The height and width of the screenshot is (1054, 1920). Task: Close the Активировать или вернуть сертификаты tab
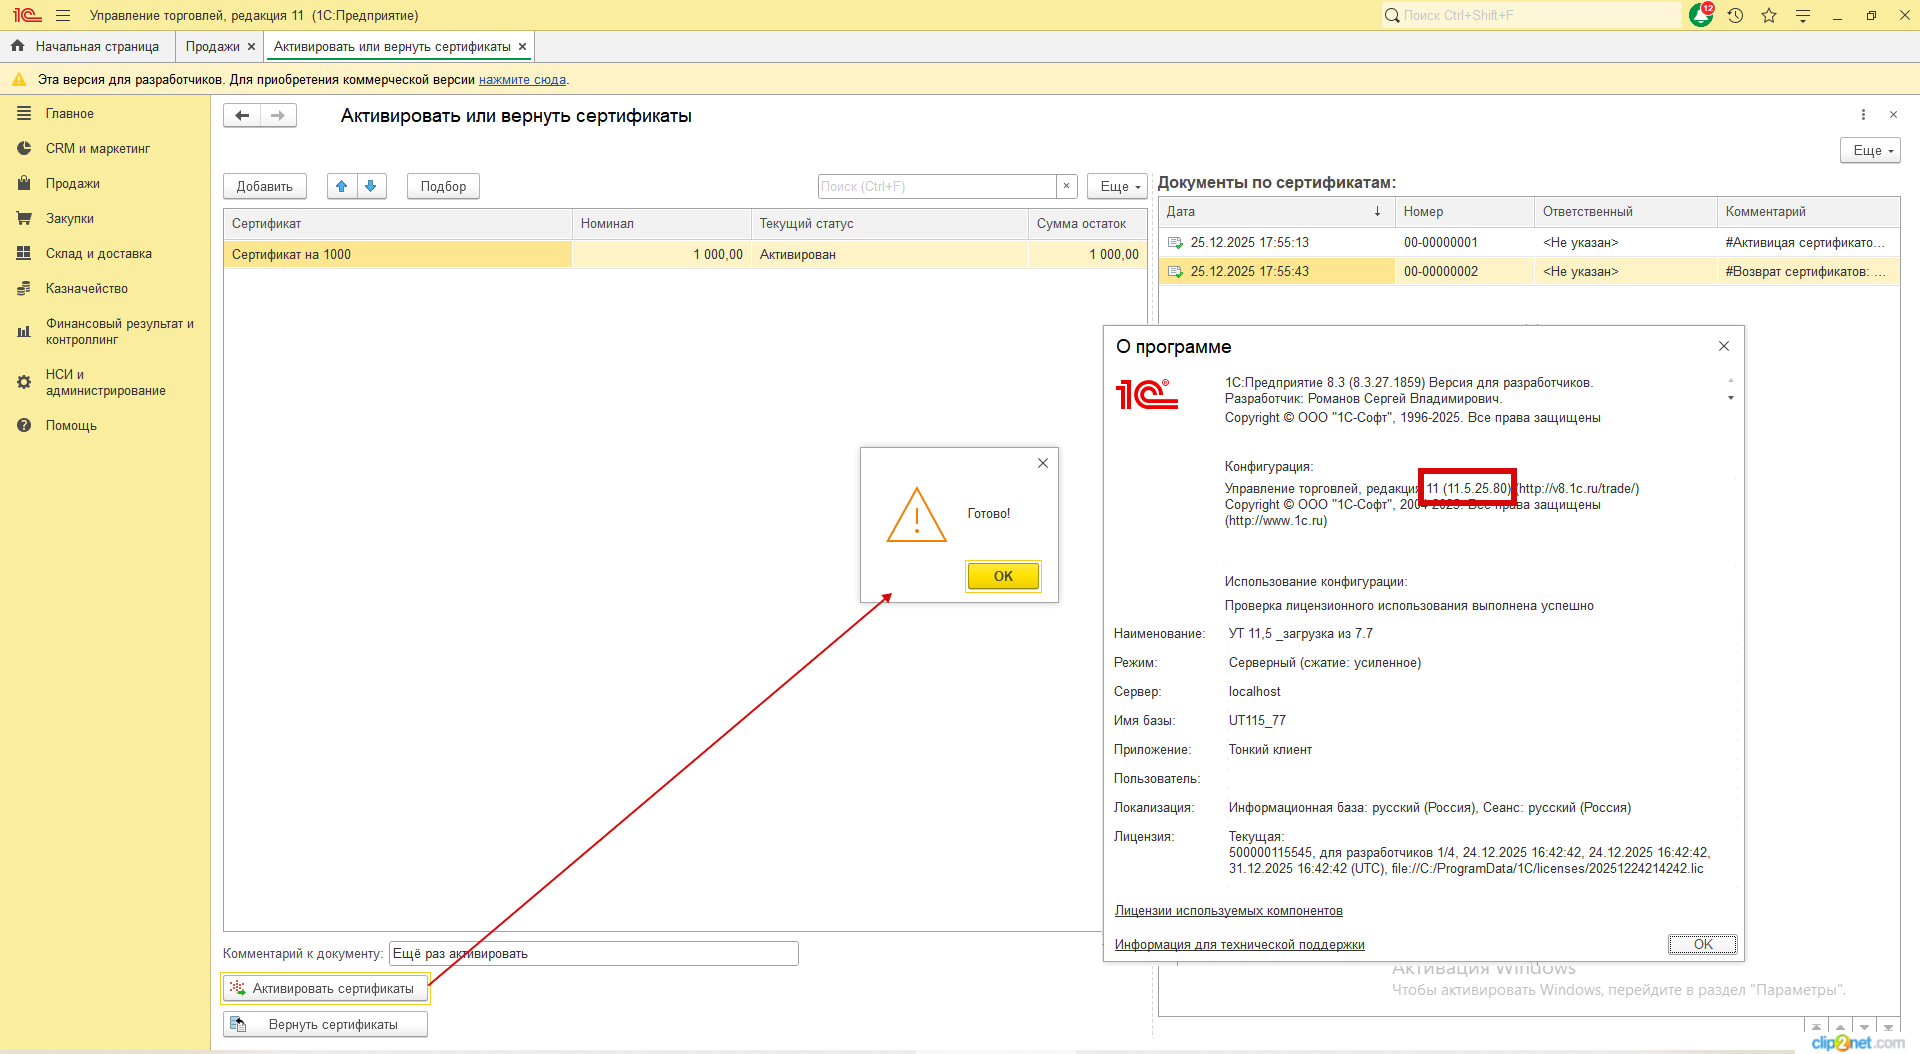pyautogui.click(x=522, y=47)
